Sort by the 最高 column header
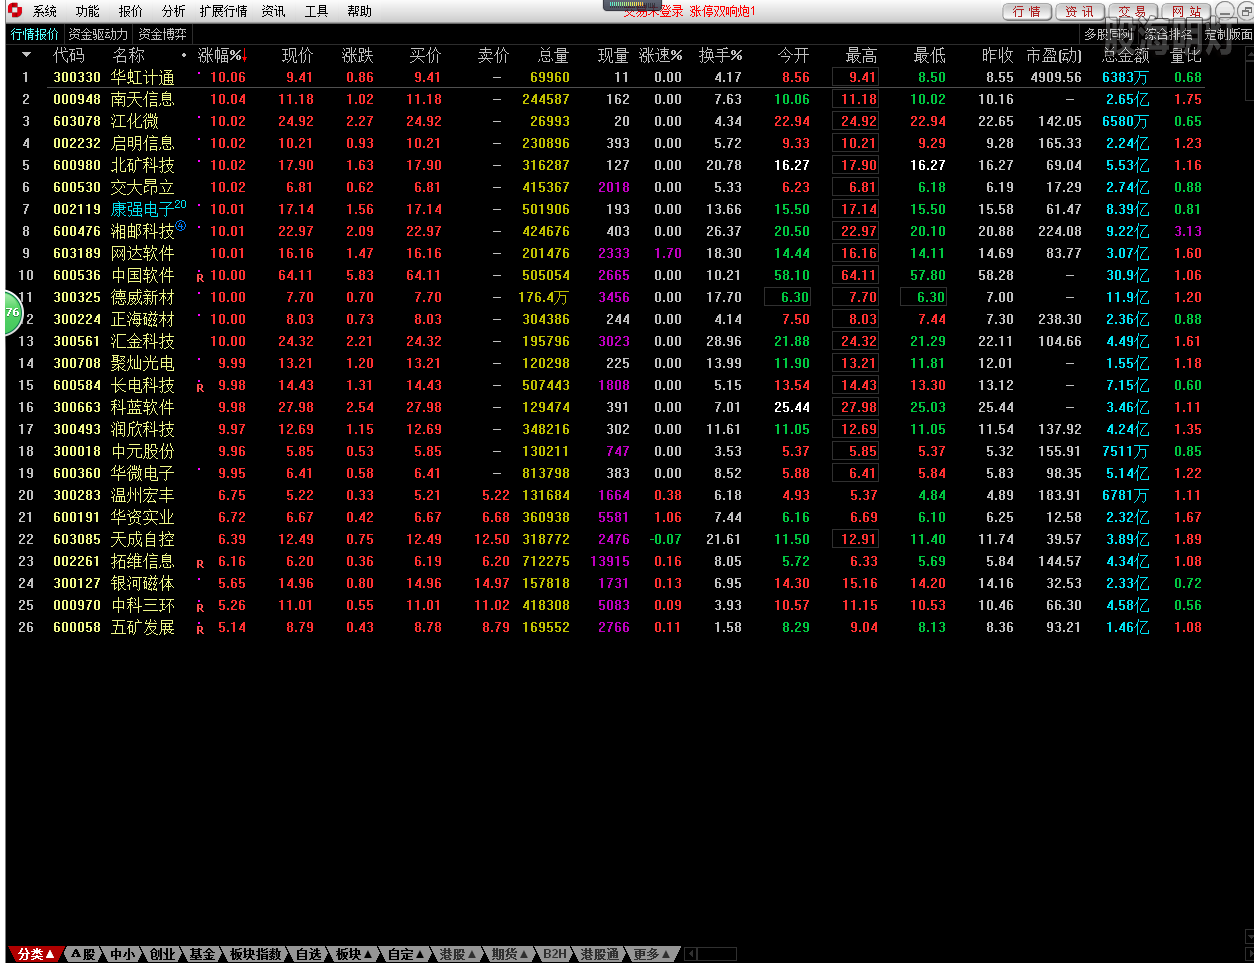This screenshot has height=963, width=1254. [x=861, y=55]
